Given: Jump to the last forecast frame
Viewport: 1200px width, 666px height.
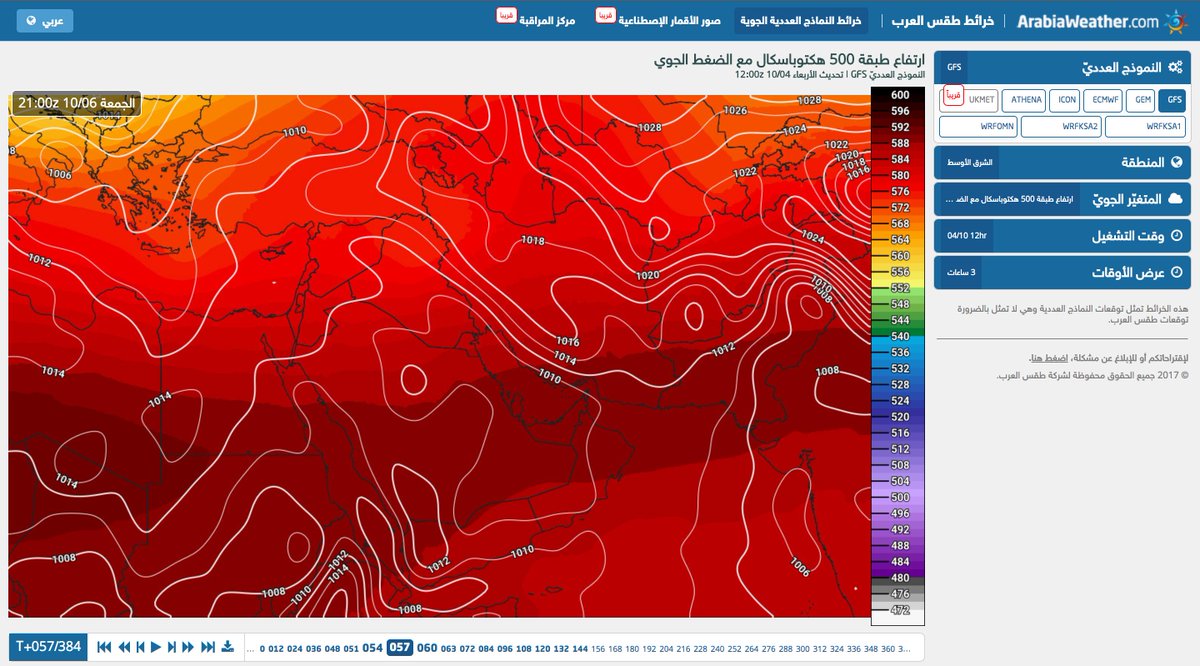Looking at the screenshot, I should tap(207, 647).
